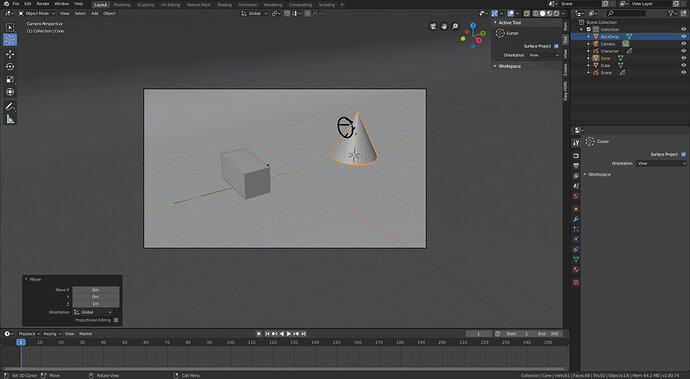Image resolution: width=690 pixels, height=379 pixels.
Task: Expand the BackDrop item in the outliner
Action: pos(589,37)
